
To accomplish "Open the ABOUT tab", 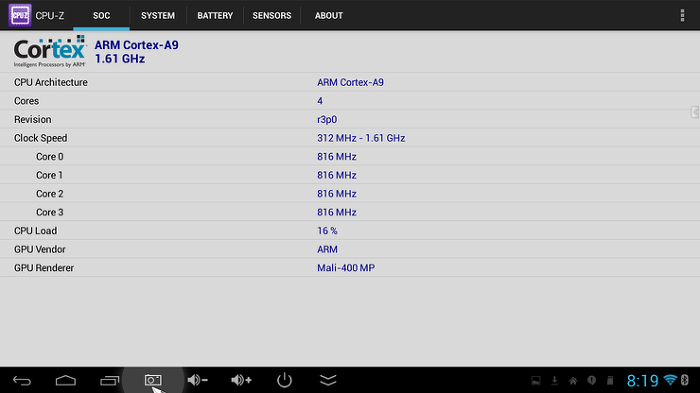I will click(329, 16).
